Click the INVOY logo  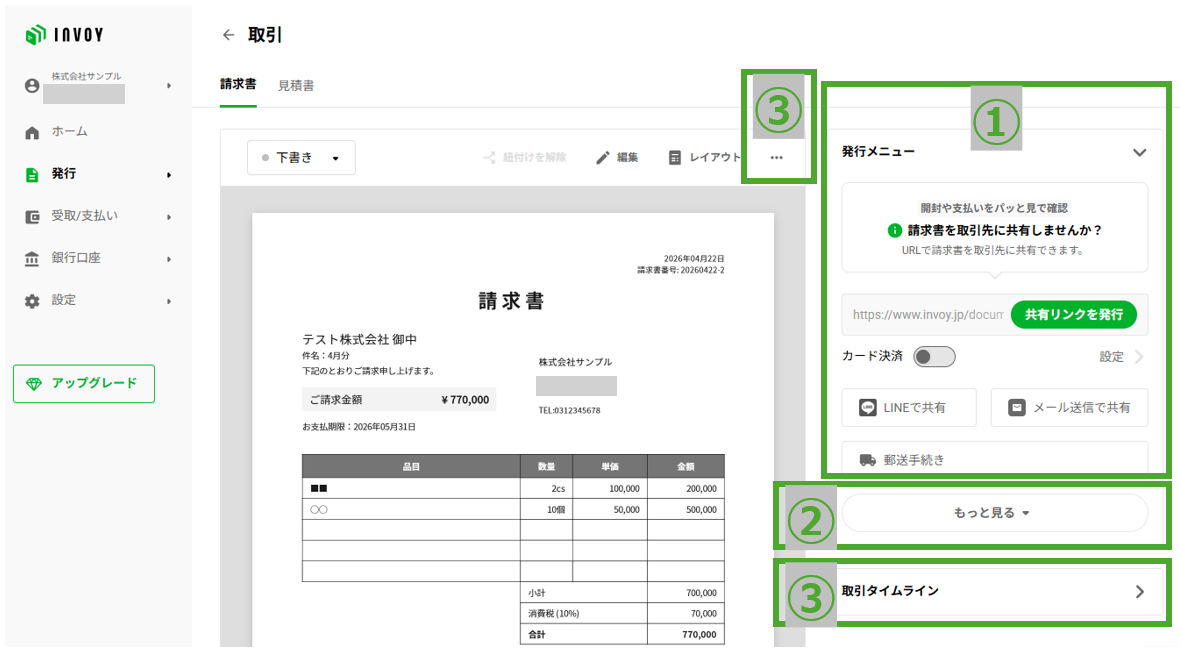click(65, 35)
